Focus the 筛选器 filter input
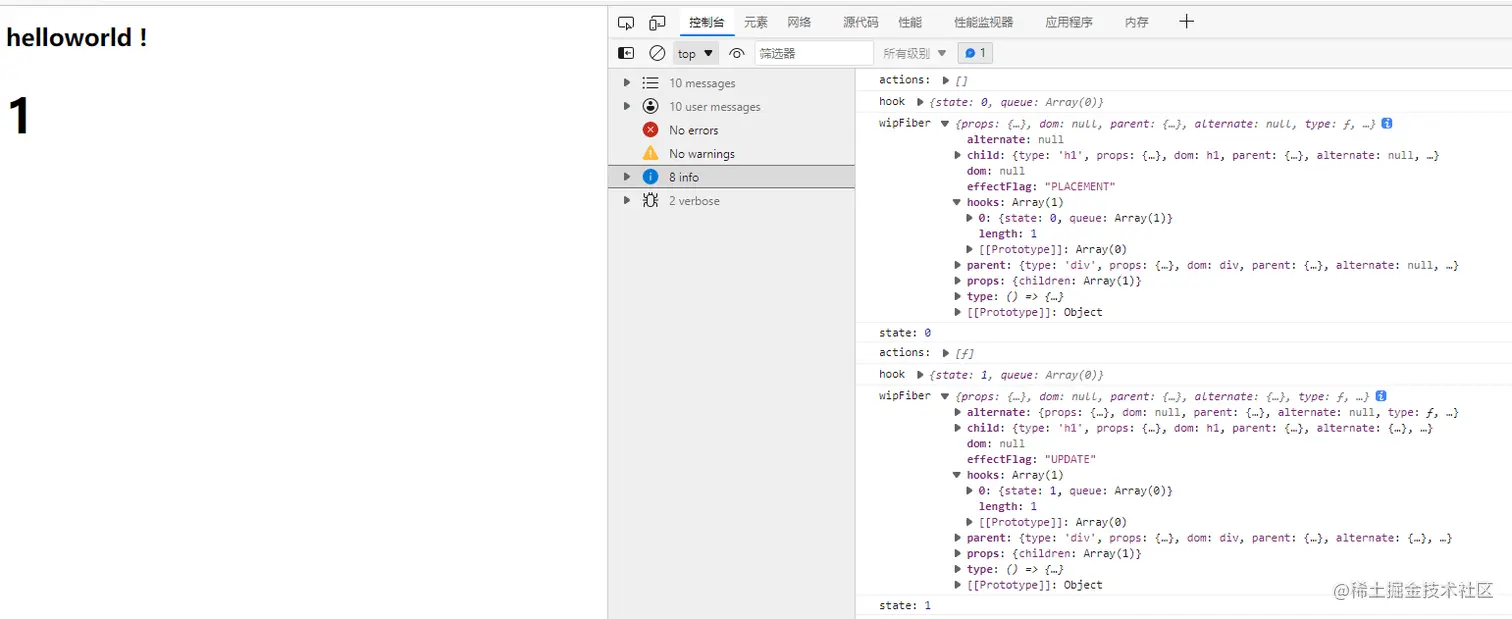The width and height of the screenshot is (1512, 619). point(814,53)
